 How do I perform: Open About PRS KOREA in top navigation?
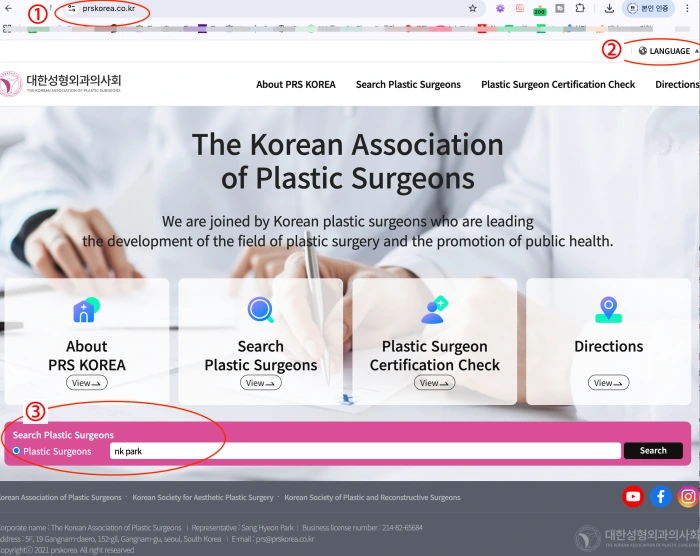296,85
